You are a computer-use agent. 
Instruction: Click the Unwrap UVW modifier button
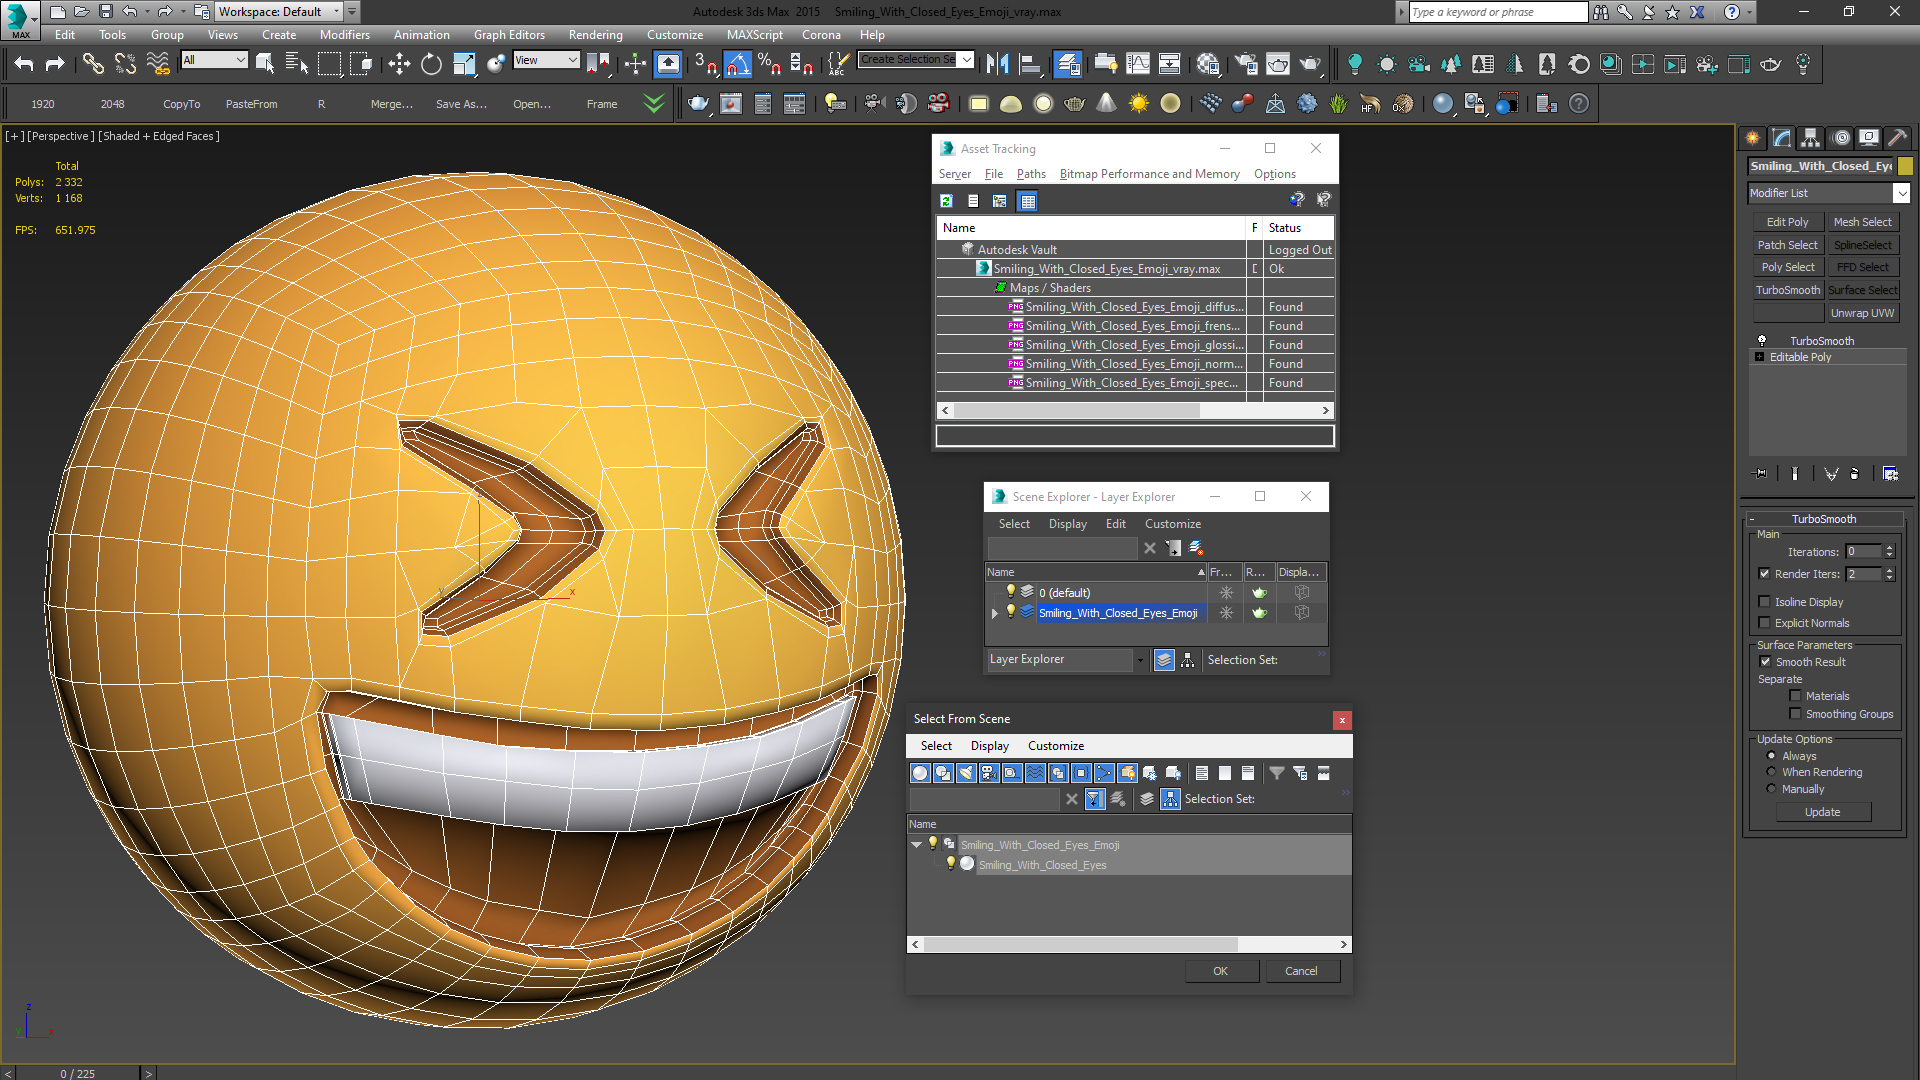pyautogui.click(x=1862, y=313)
